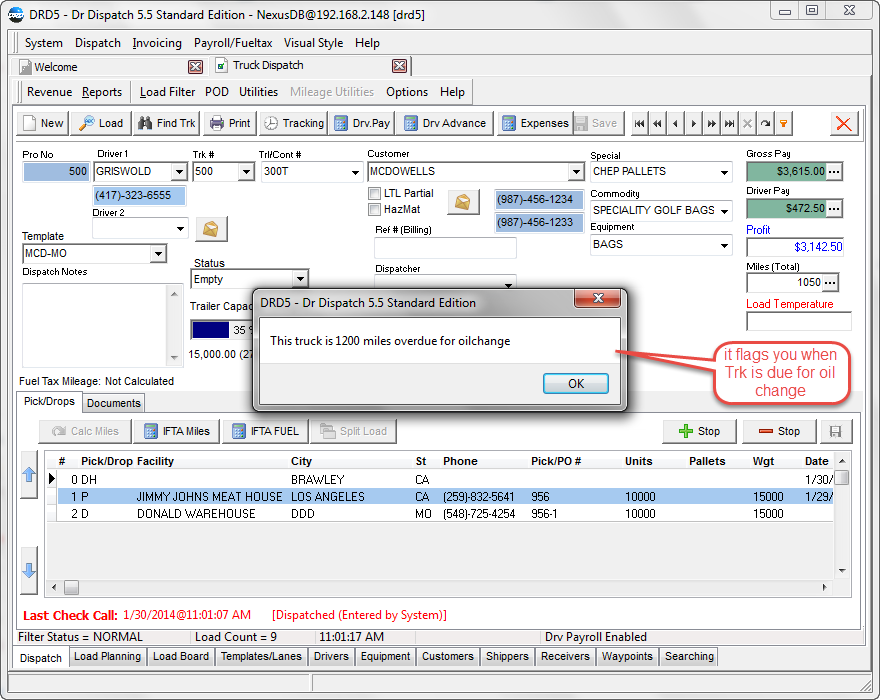The width and height of the screenshot is (880, 700).
Task: Click the Profit link label
Action: pyautogui.click(x=758, y=230)
